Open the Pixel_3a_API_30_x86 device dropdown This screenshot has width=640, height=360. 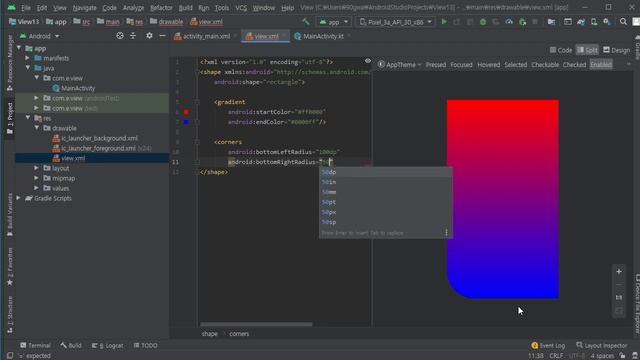396,22
